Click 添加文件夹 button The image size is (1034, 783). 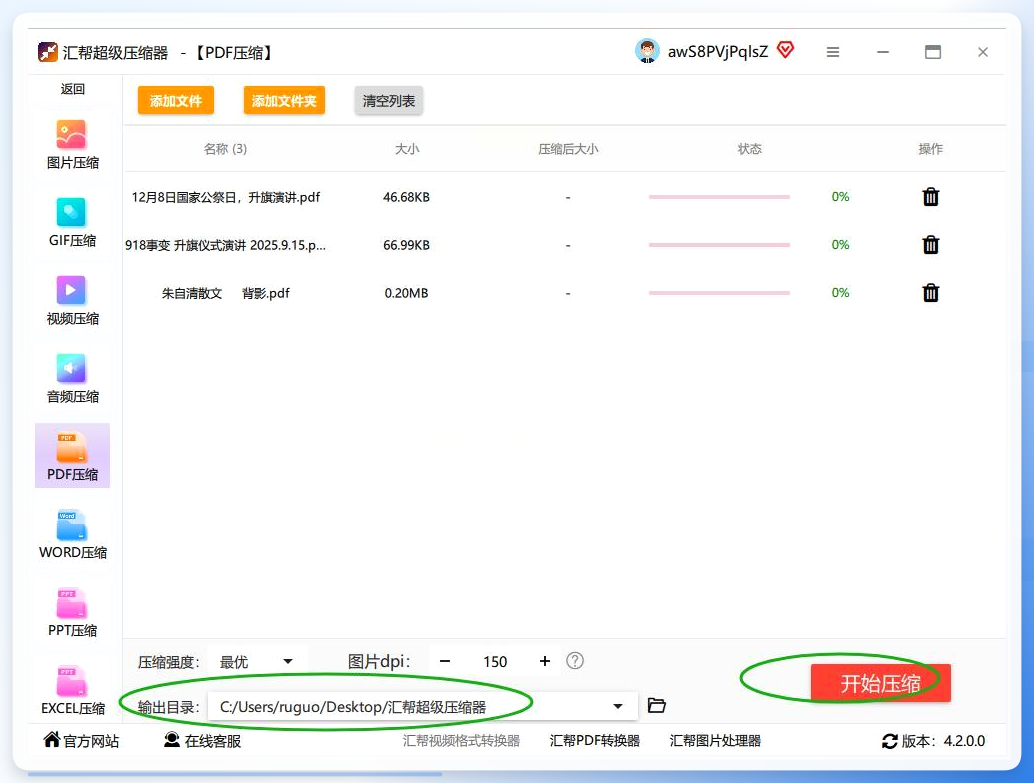pyautogui.click(x=284, y=100)
